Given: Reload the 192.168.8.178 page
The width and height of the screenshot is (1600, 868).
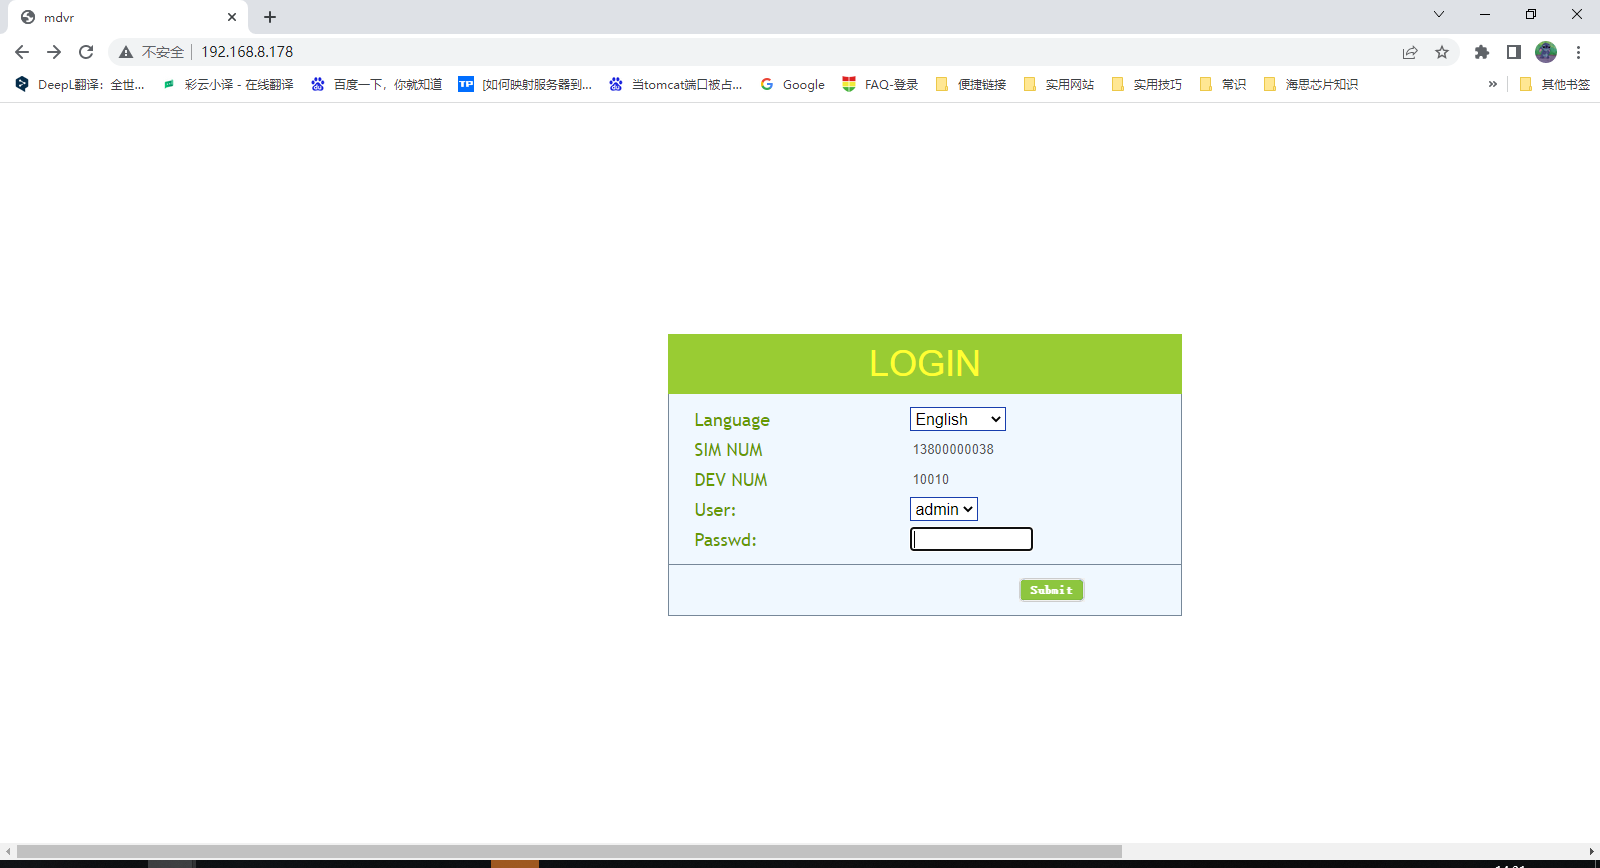Looking at the screenshot, I should (x=86, y=52).
